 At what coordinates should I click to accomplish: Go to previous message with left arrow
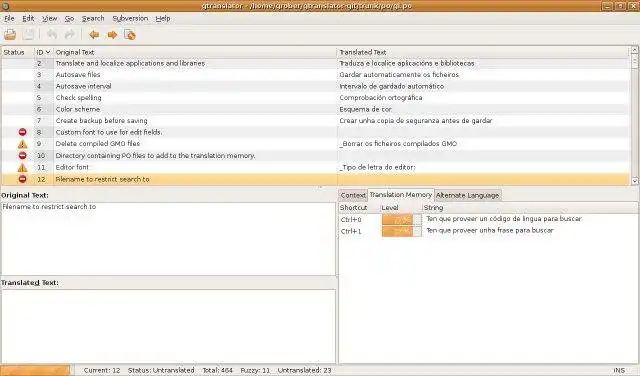[x=94, y=35]
